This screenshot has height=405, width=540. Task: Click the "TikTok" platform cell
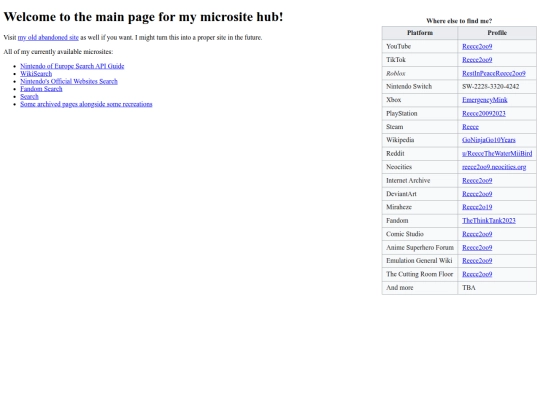point(420,60)
